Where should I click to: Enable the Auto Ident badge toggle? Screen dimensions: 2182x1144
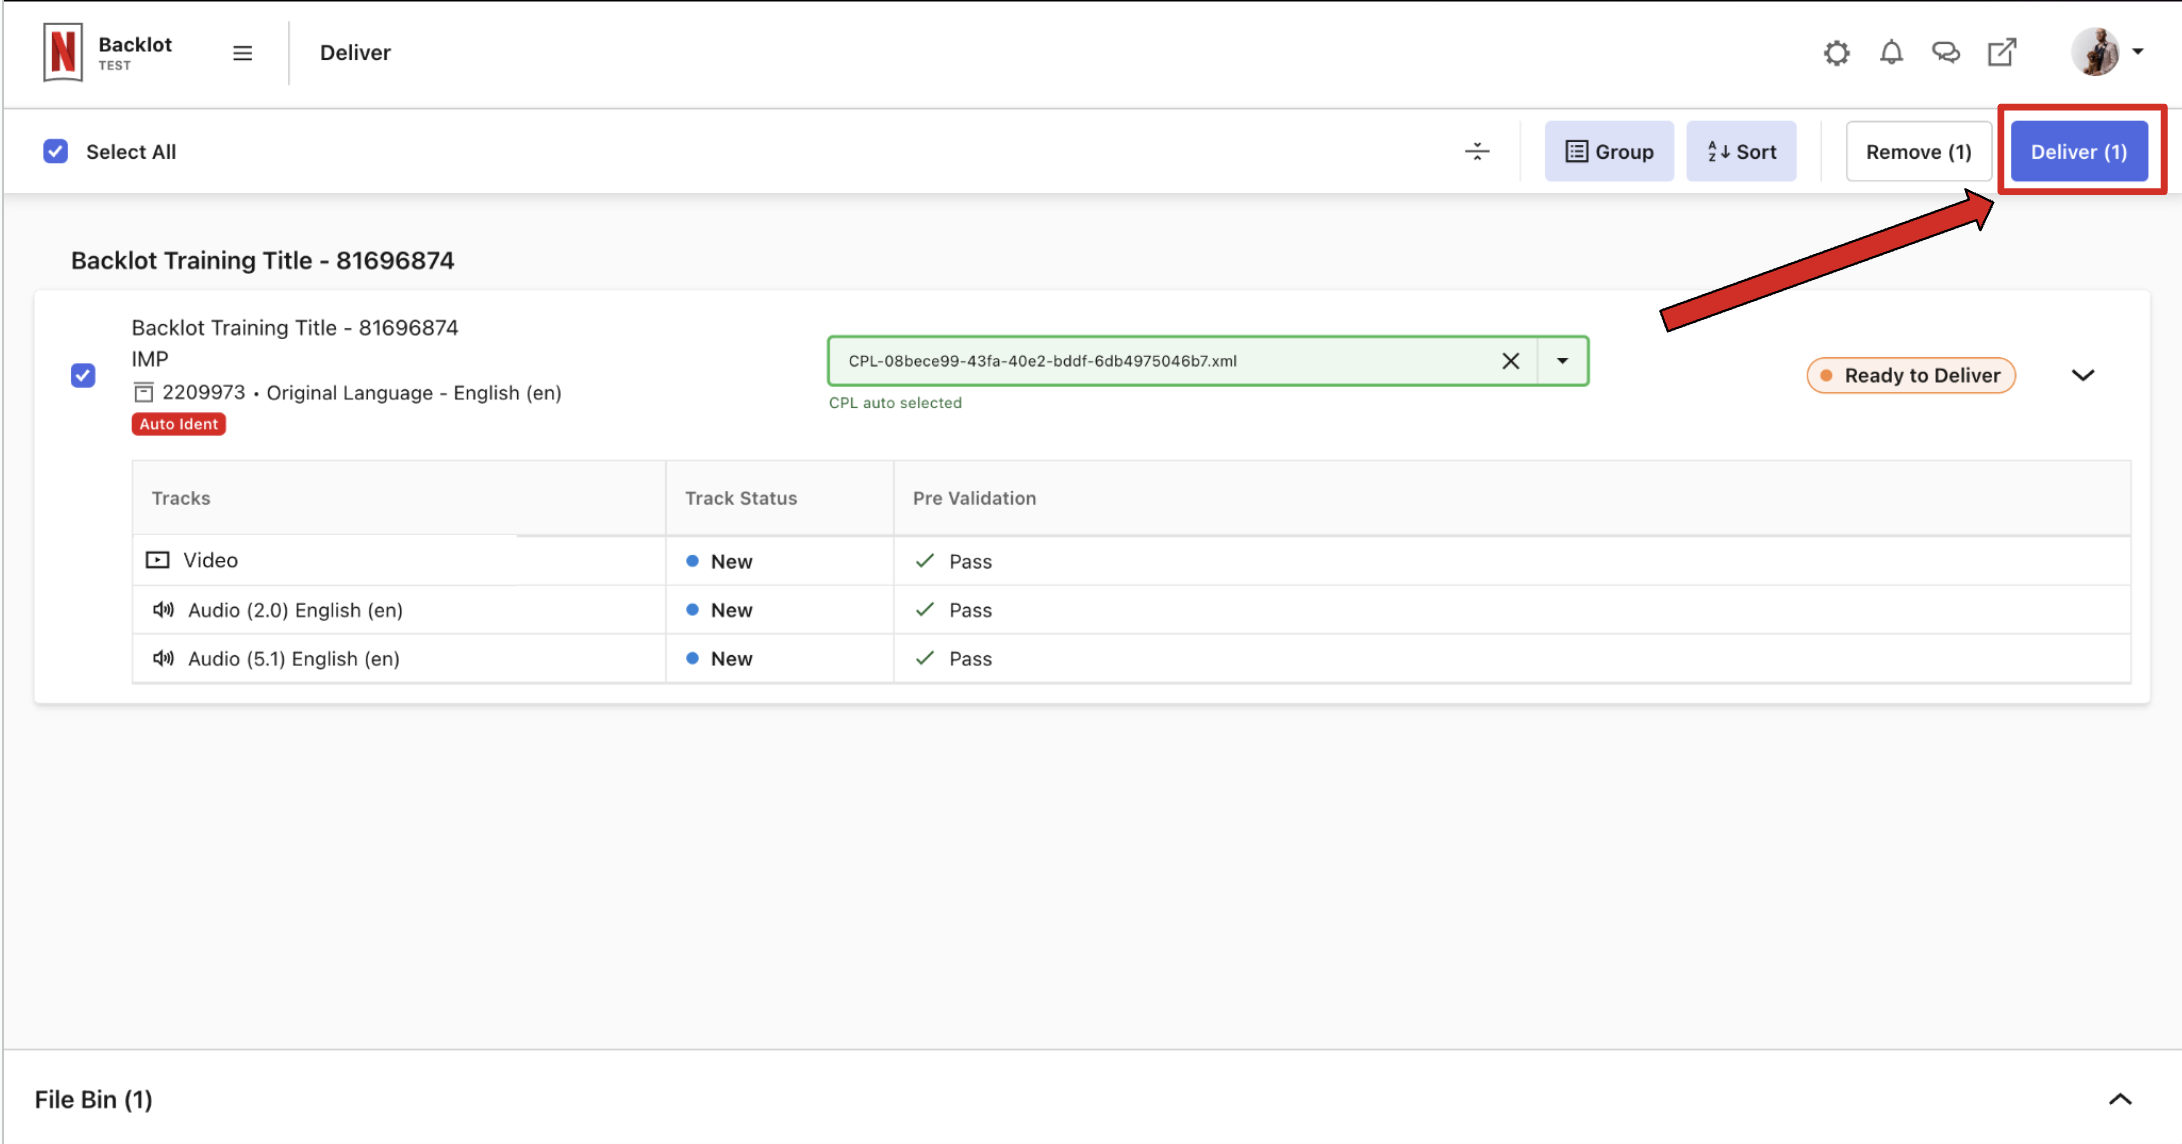click(x=176, y=423)
